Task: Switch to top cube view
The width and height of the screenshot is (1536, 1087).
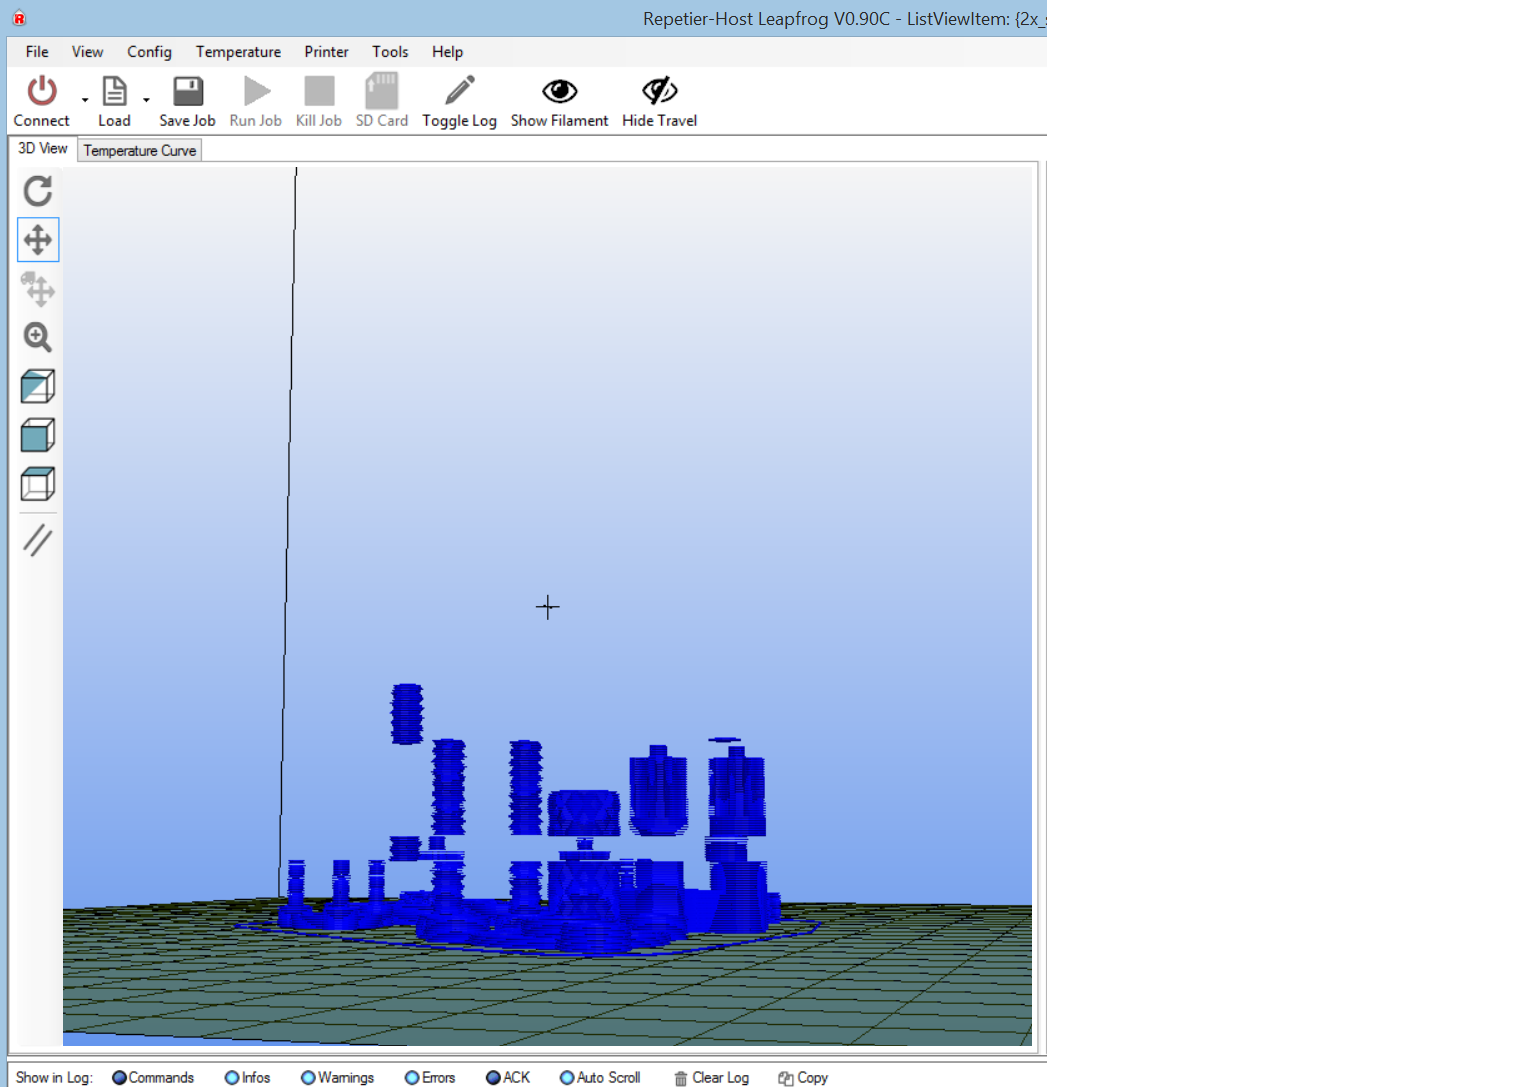Action: point(38,484)
